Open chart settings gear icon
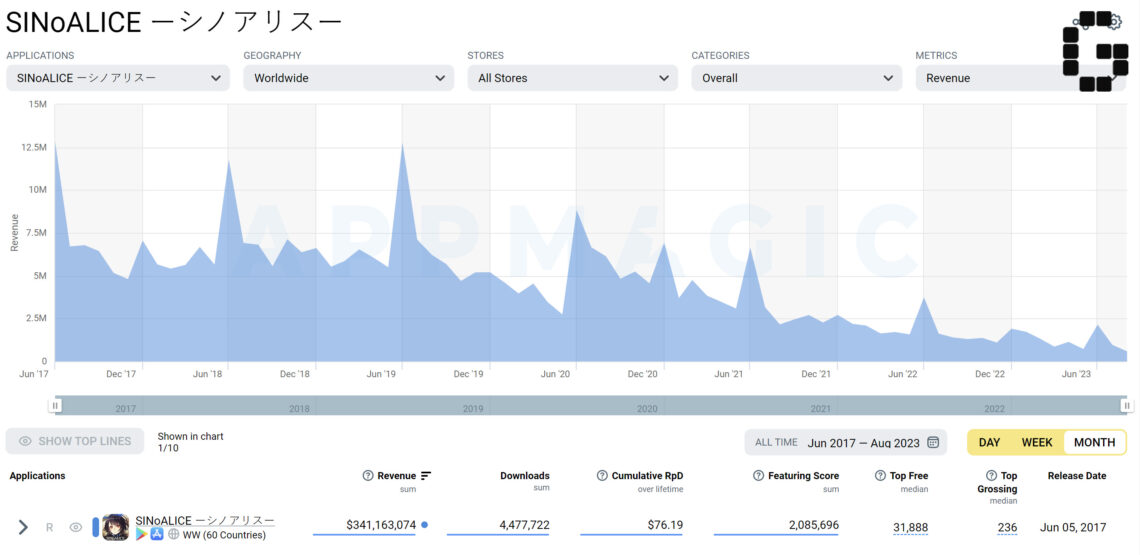This screenshot has width=1140, height=555. click(1114, 23)
